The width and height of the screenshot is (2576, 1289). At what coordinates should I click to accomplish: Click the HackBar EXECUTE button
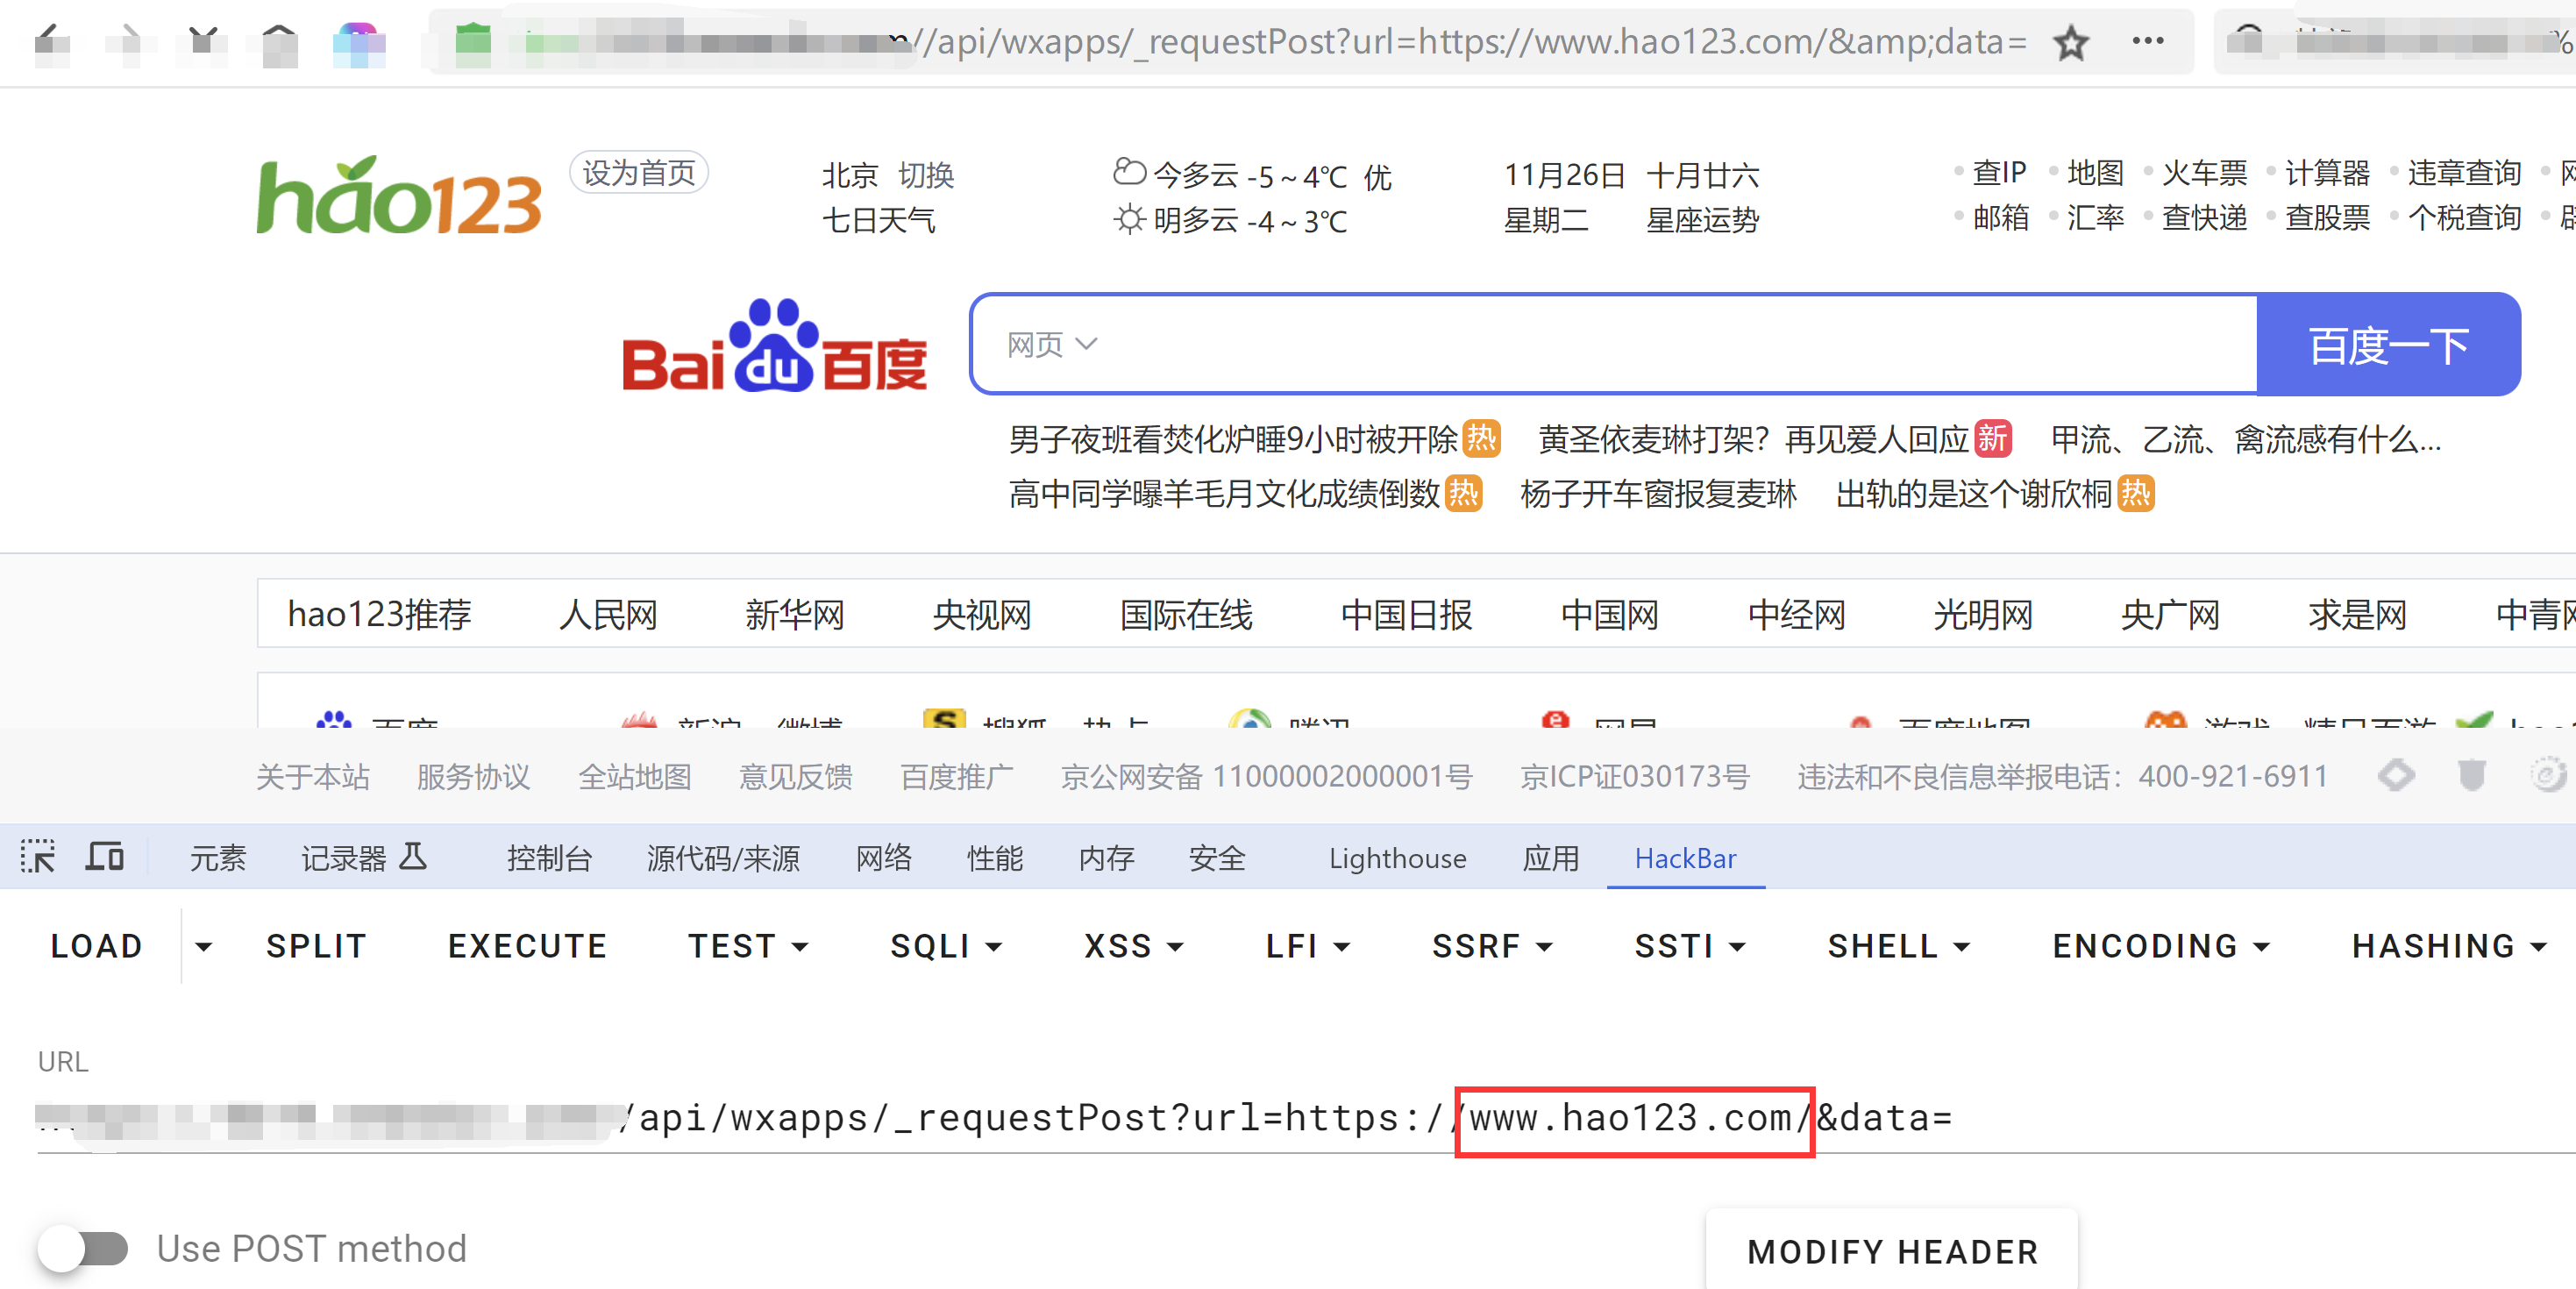pos(527,946)
